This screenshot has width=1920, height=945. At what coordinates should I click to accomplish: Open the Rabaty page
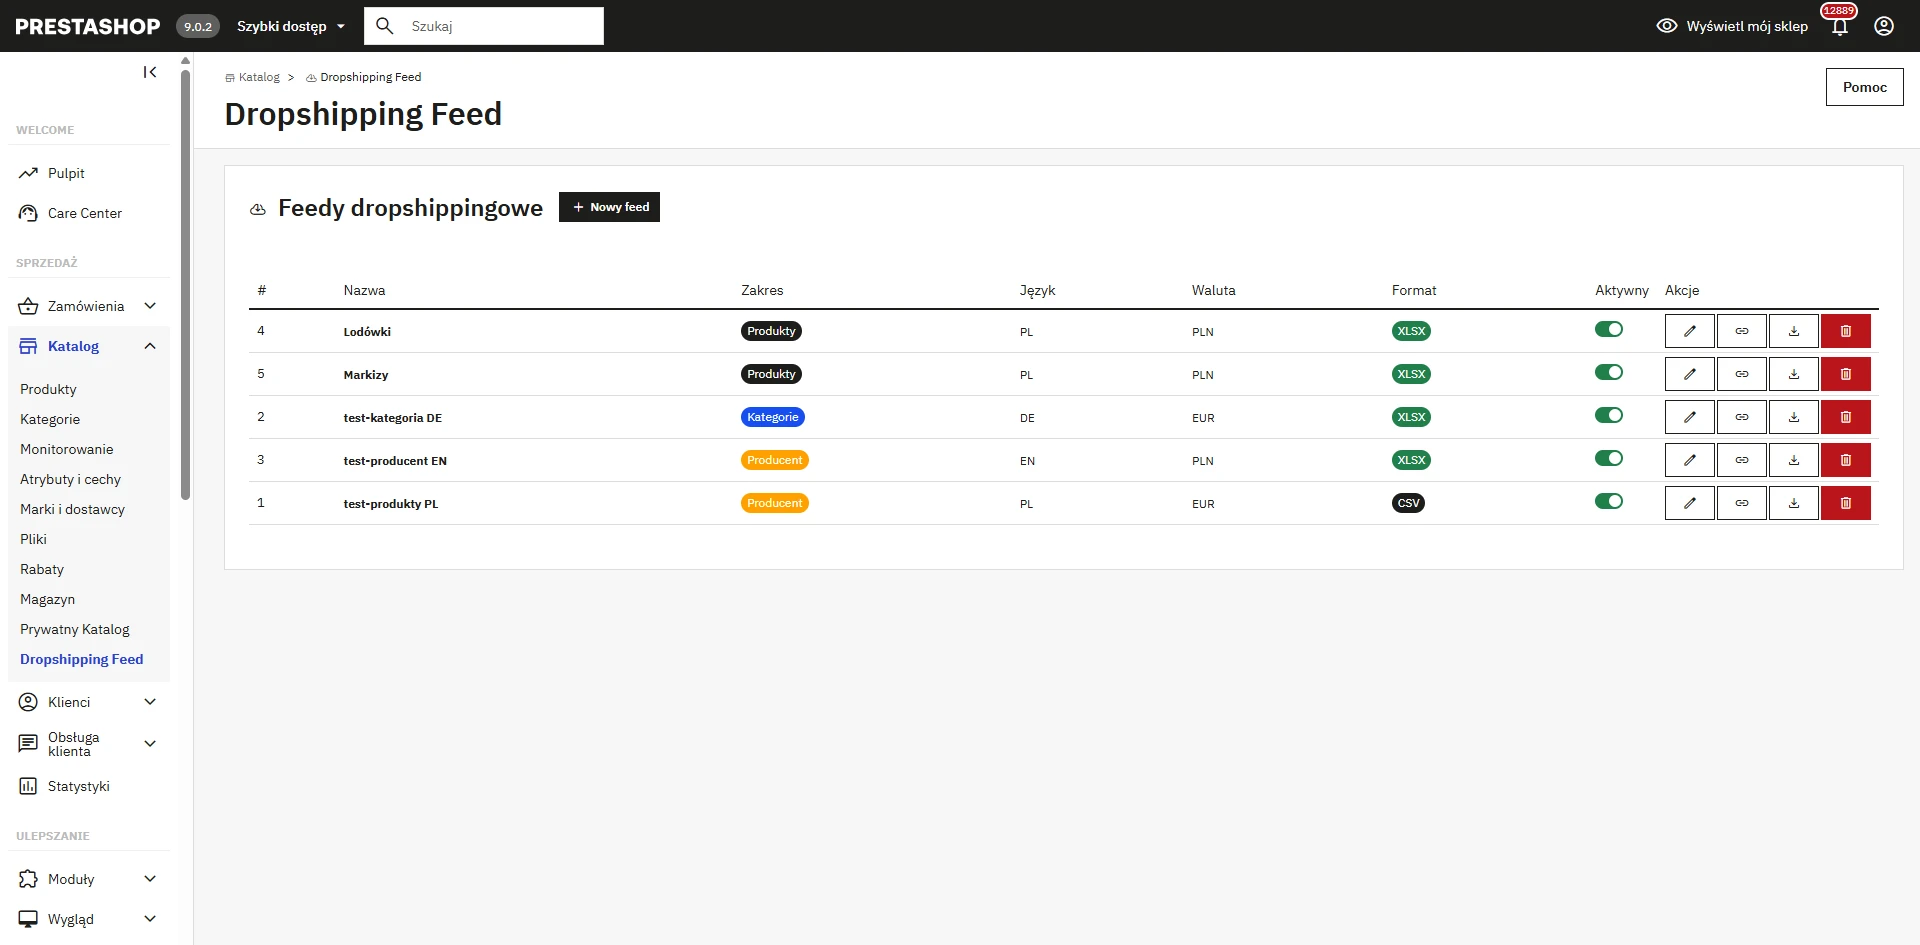42,569
